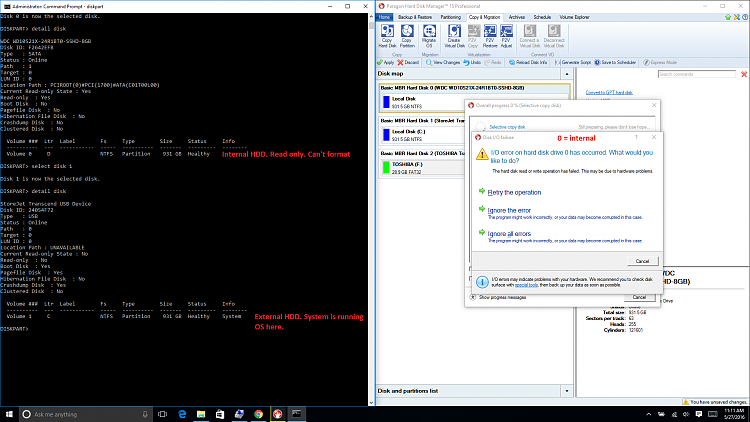Click the taskbar clock showing 11:11 AM
The image size is (750, 422).
[x=734, y=414]
